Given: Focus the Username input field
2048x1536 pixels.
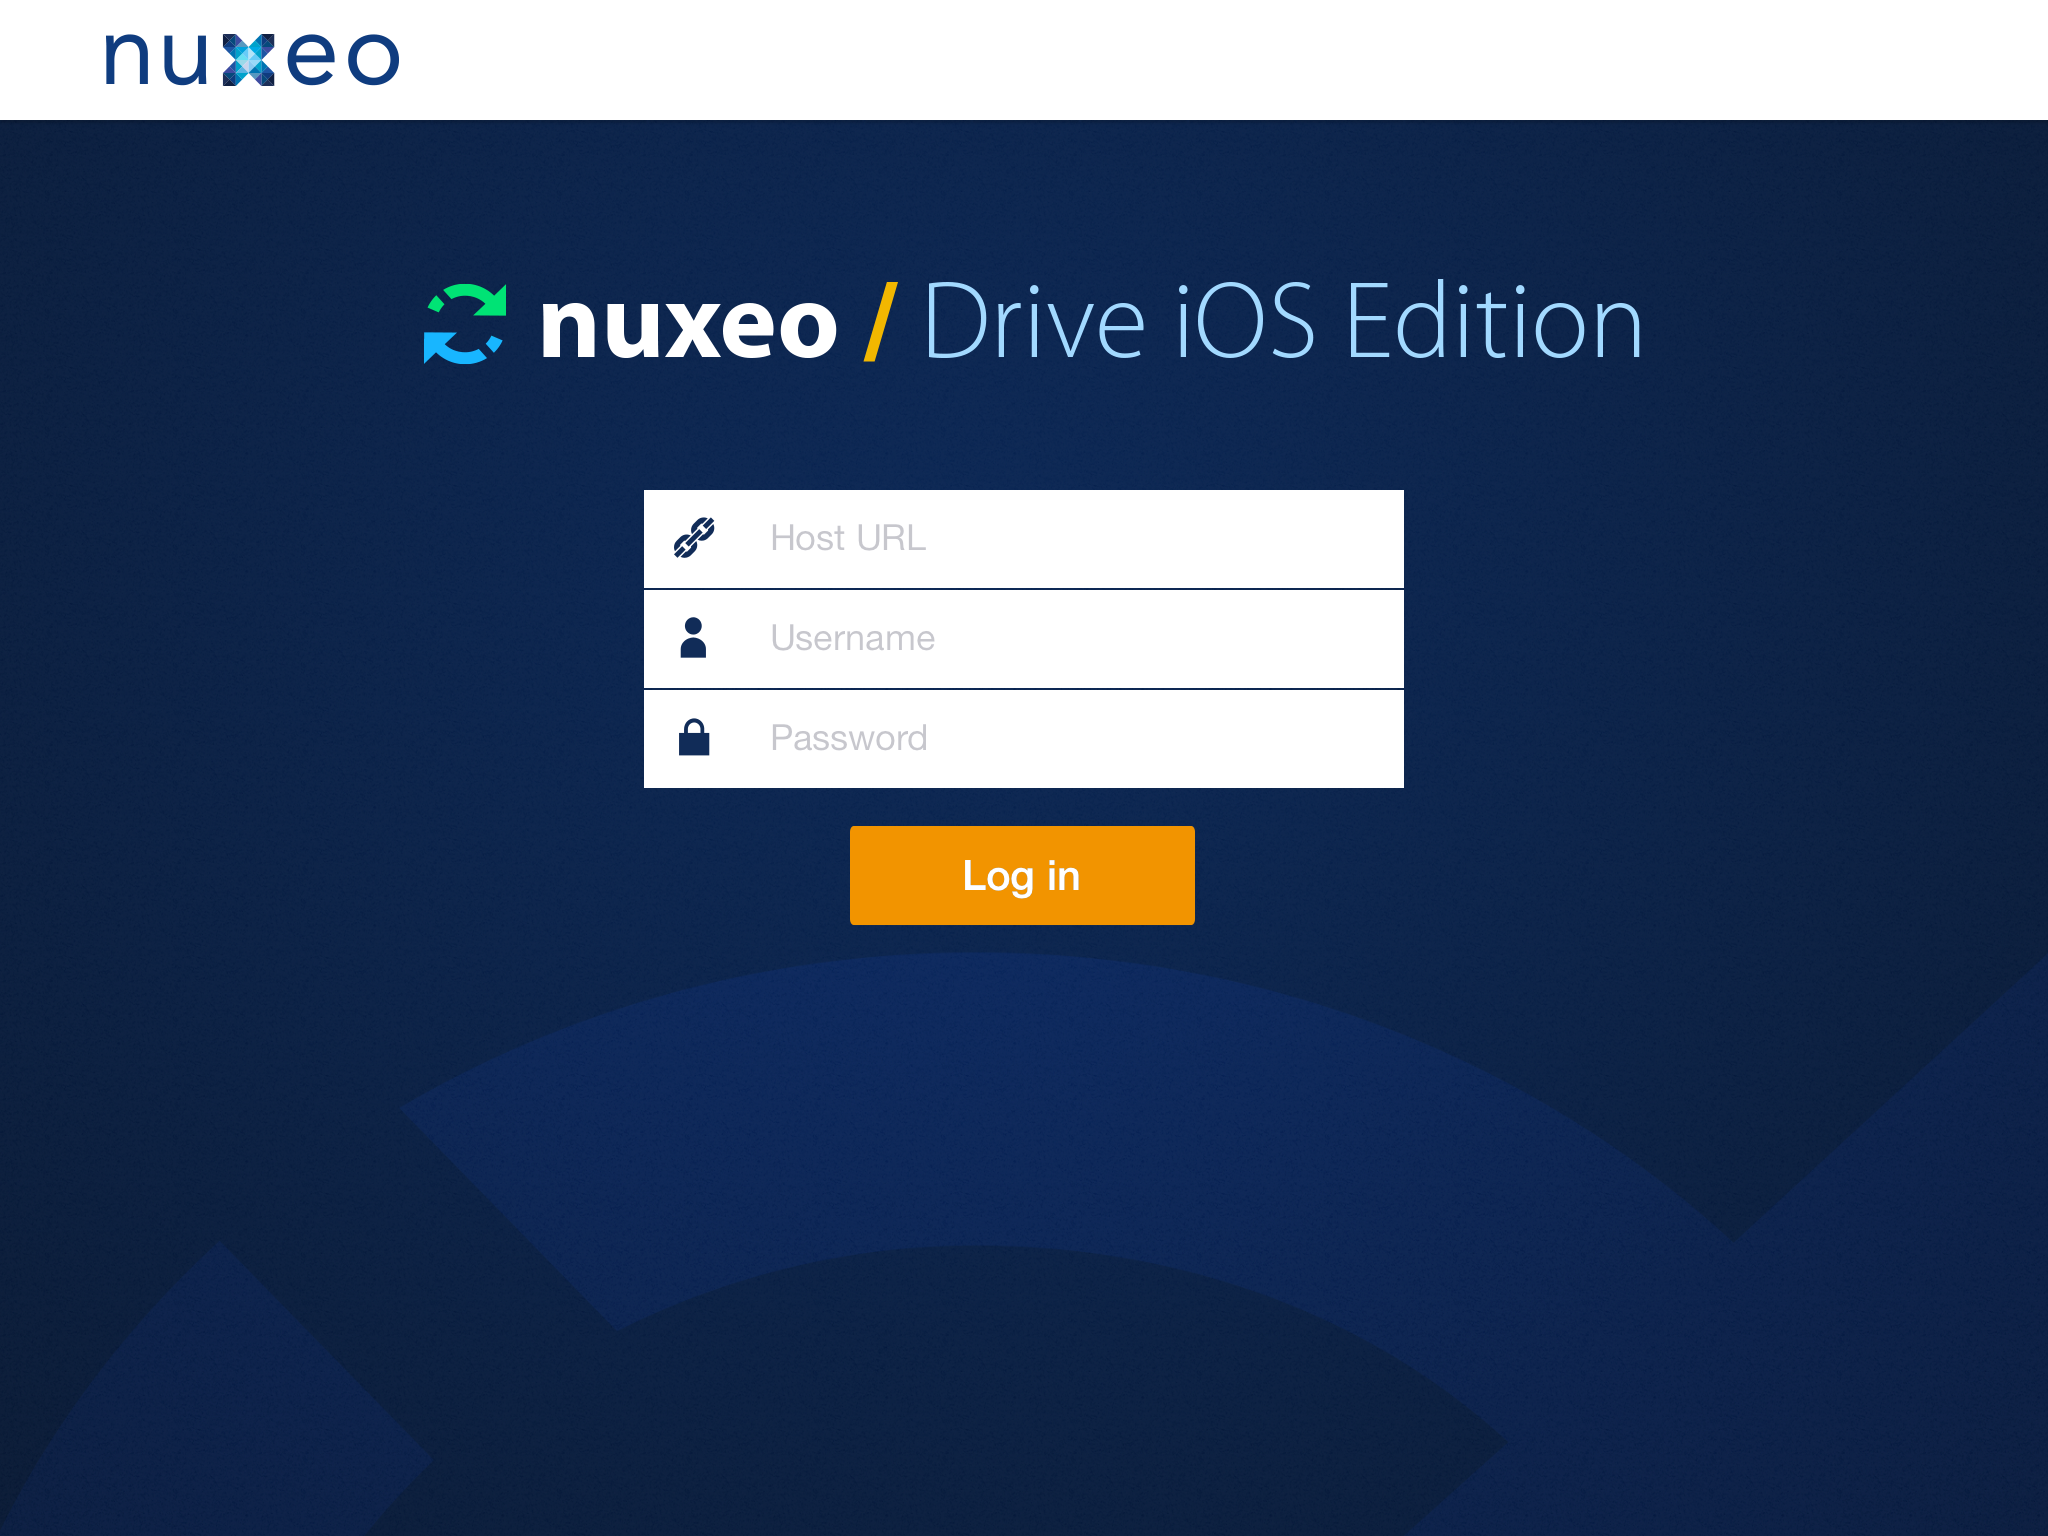Looking at the screenshot, I should click(1024, 639).
